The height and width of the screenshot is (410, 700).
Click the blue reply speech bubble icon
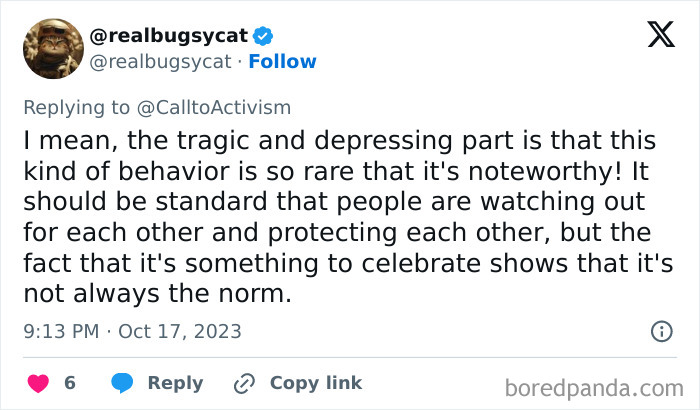click(x=122, y=383)
